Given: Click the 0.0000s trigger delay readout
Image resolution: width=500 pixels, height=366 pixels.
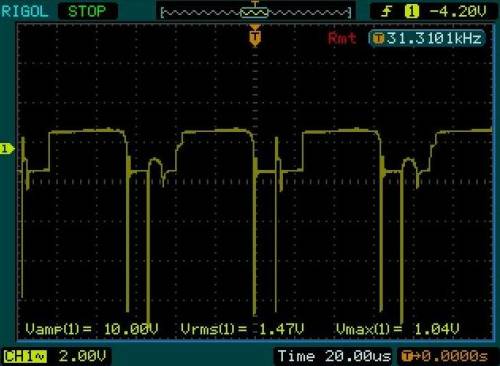Looking at the screenshot, I should tap(455, 356).
